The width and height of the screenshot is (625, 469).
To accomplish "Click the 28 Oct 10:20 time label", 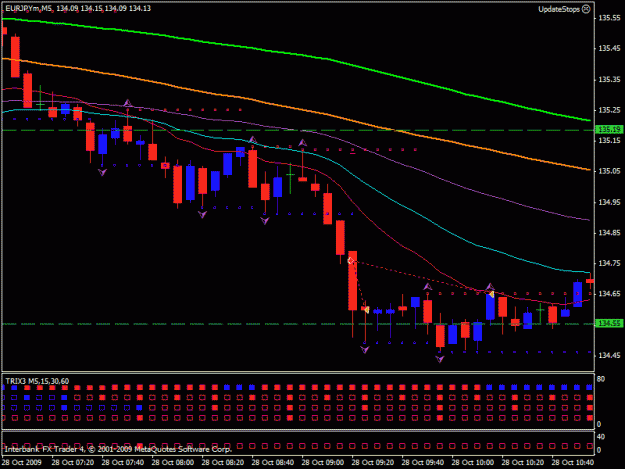I will (x=523, y=462).
